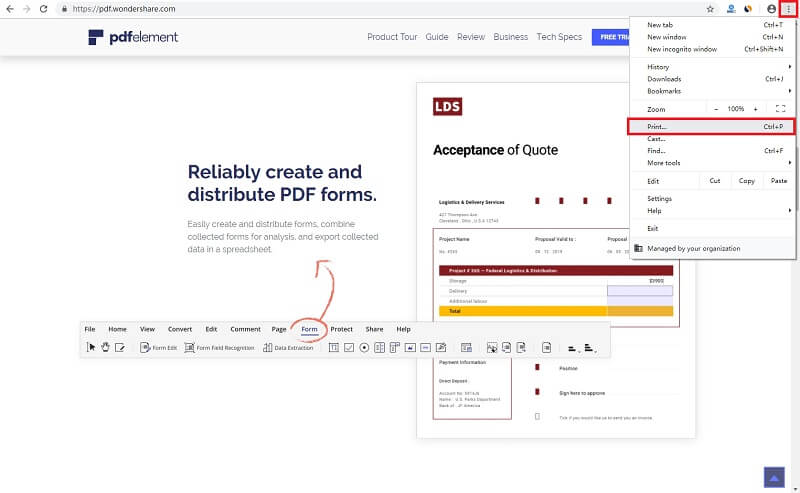Click the building icon beside Managed by organization
The width and height of the screenshot is (800, 493).
coord(638,248)
